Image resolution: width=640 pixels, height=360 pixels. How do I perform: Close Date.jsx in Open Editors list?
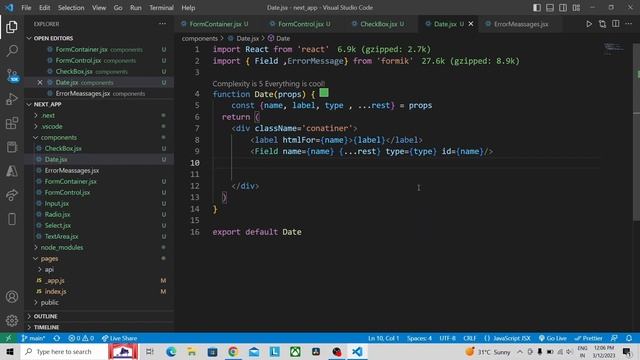(x=40, y=82)
